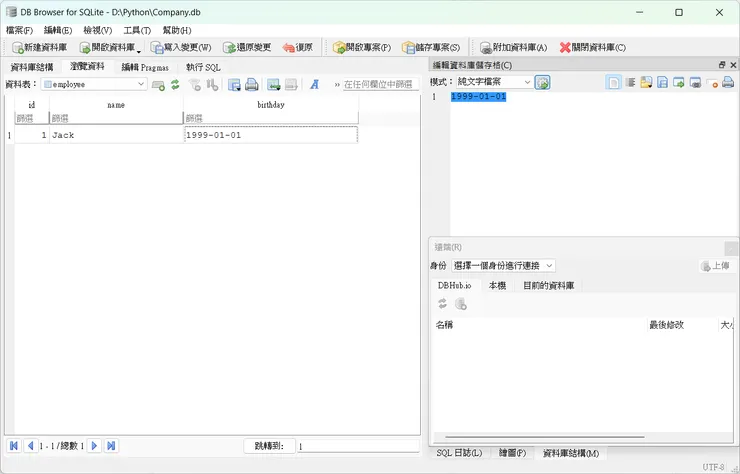740x474 pixels.
Task: Open the 檢視(V) menu
Action: pyautogui.click(x=98, y=30)
